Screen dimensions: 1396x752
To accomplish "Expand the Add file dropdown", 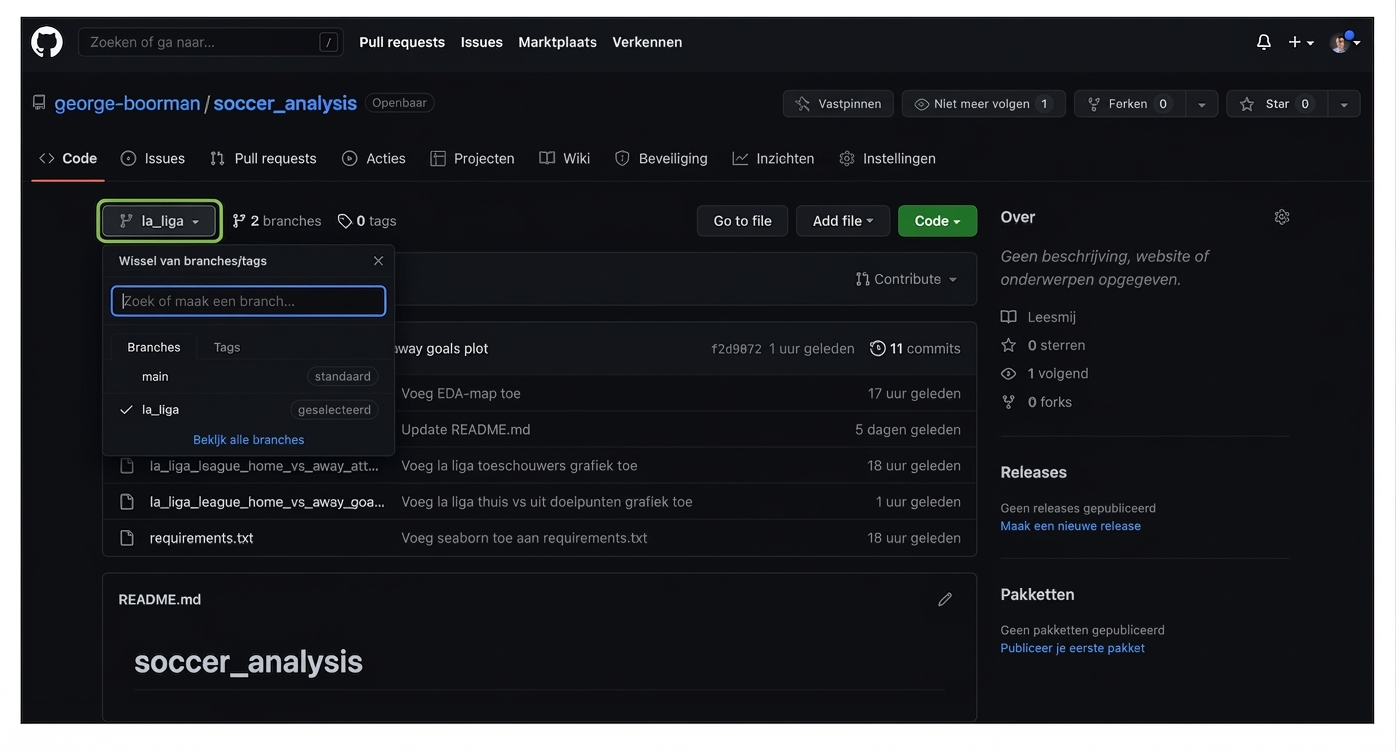I will click(x=842, y=220).
